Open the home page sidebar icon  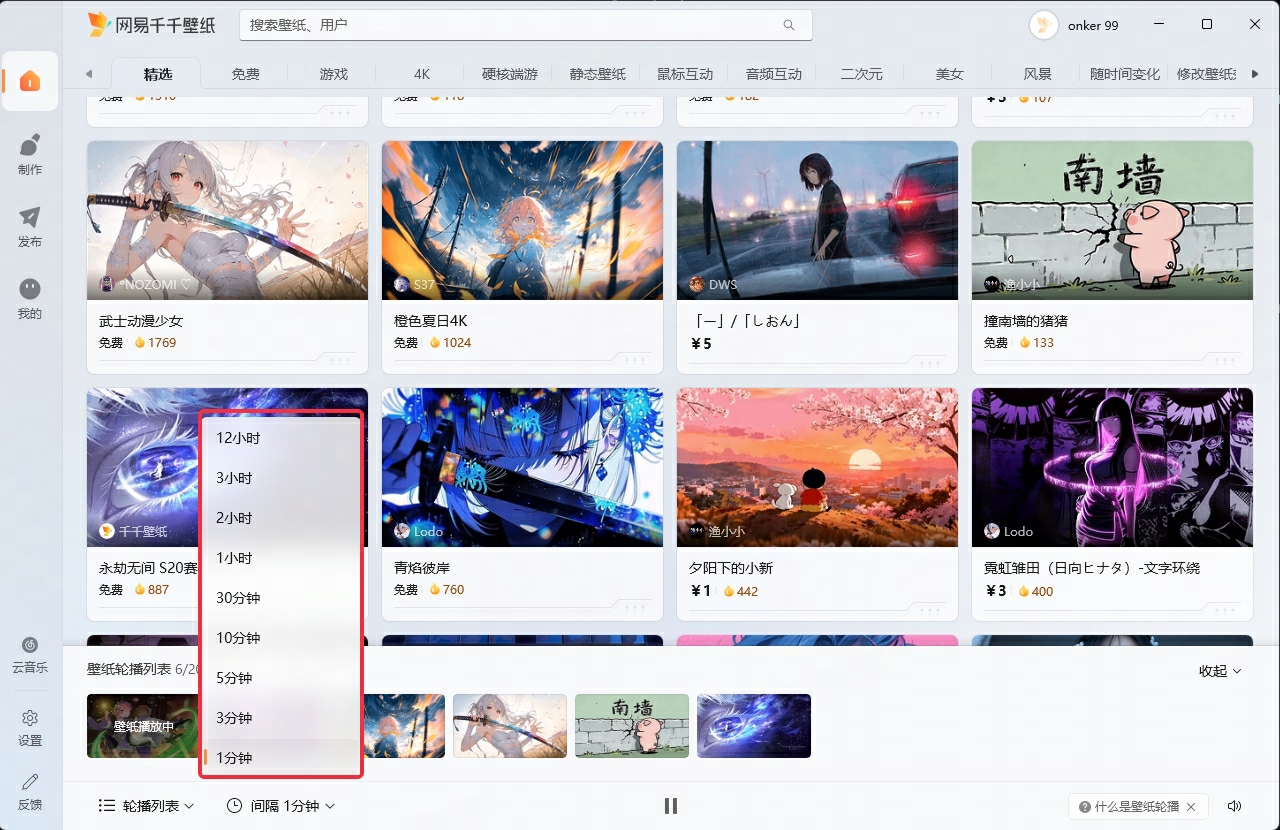30,81
